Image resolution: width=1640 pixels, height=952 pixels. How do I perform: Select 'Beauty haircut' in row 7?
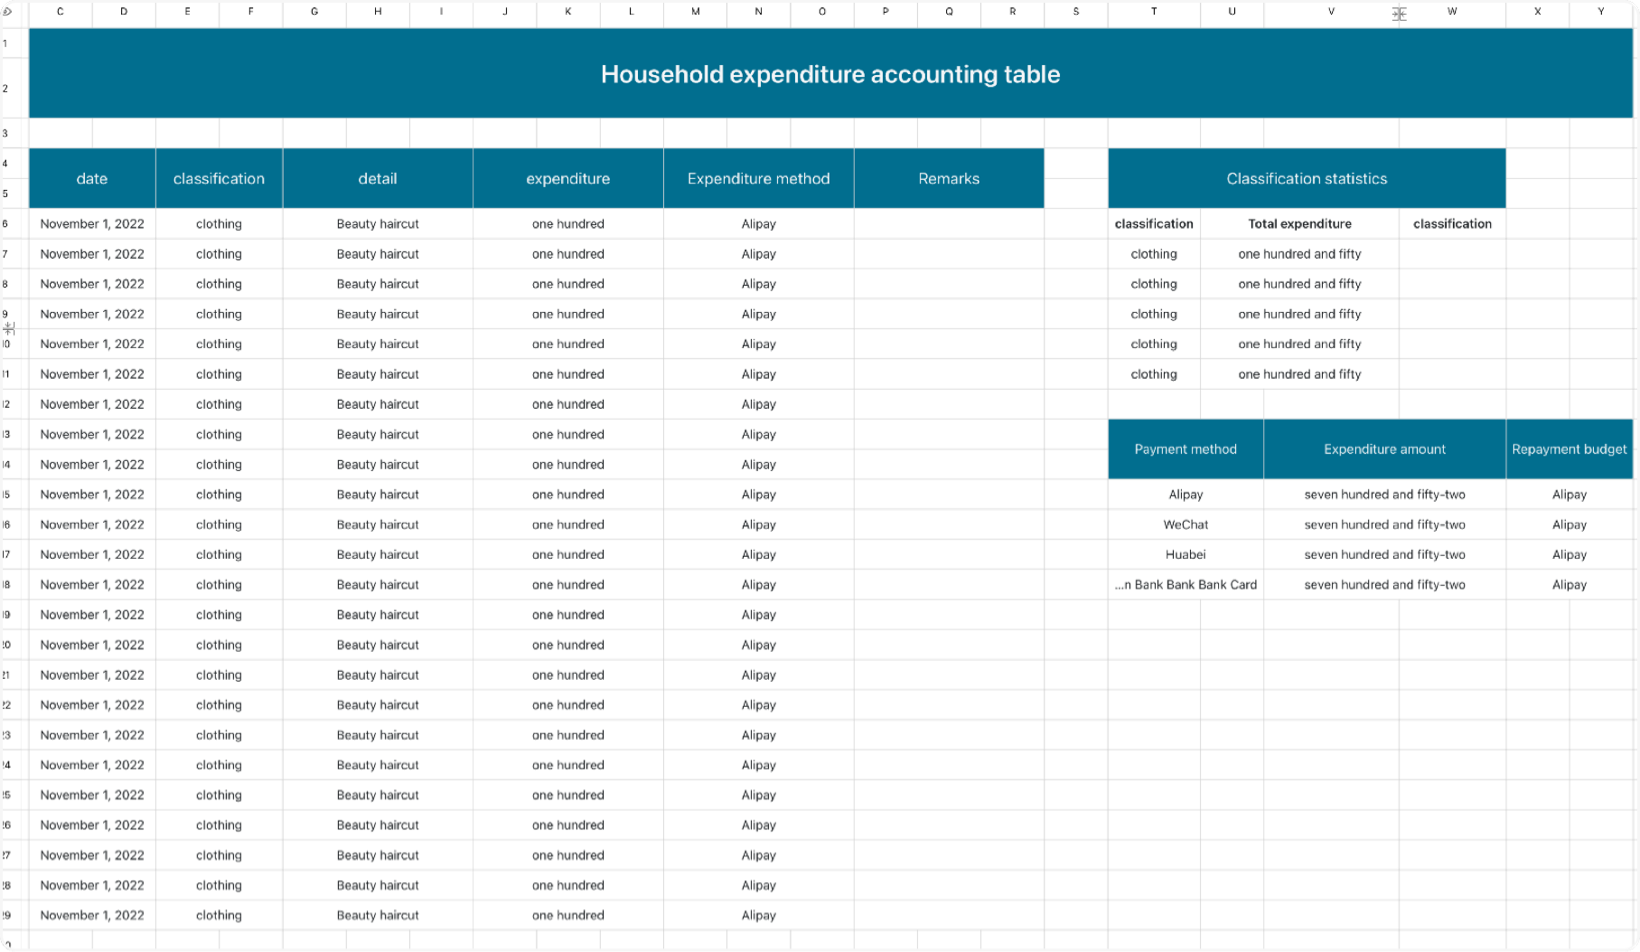click(378, 254)
